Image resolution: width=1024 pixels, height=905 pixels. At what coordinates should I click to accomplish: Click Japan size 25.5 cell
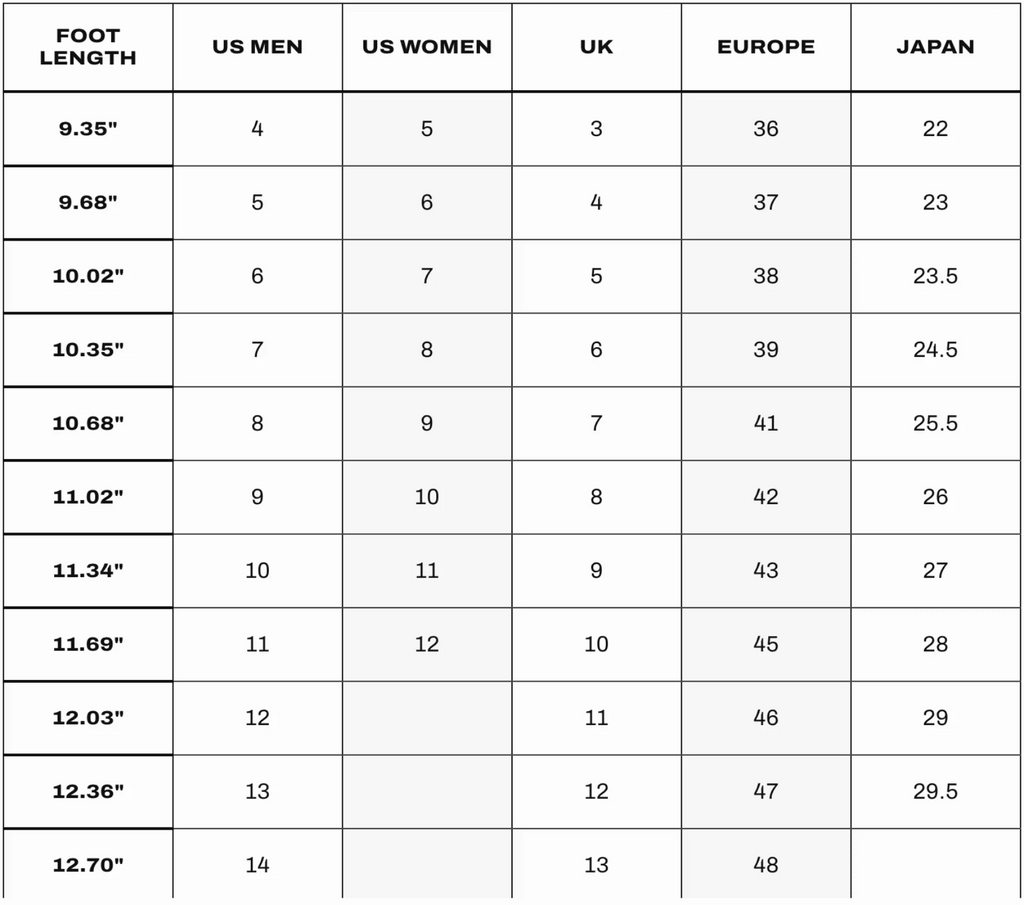935,423
